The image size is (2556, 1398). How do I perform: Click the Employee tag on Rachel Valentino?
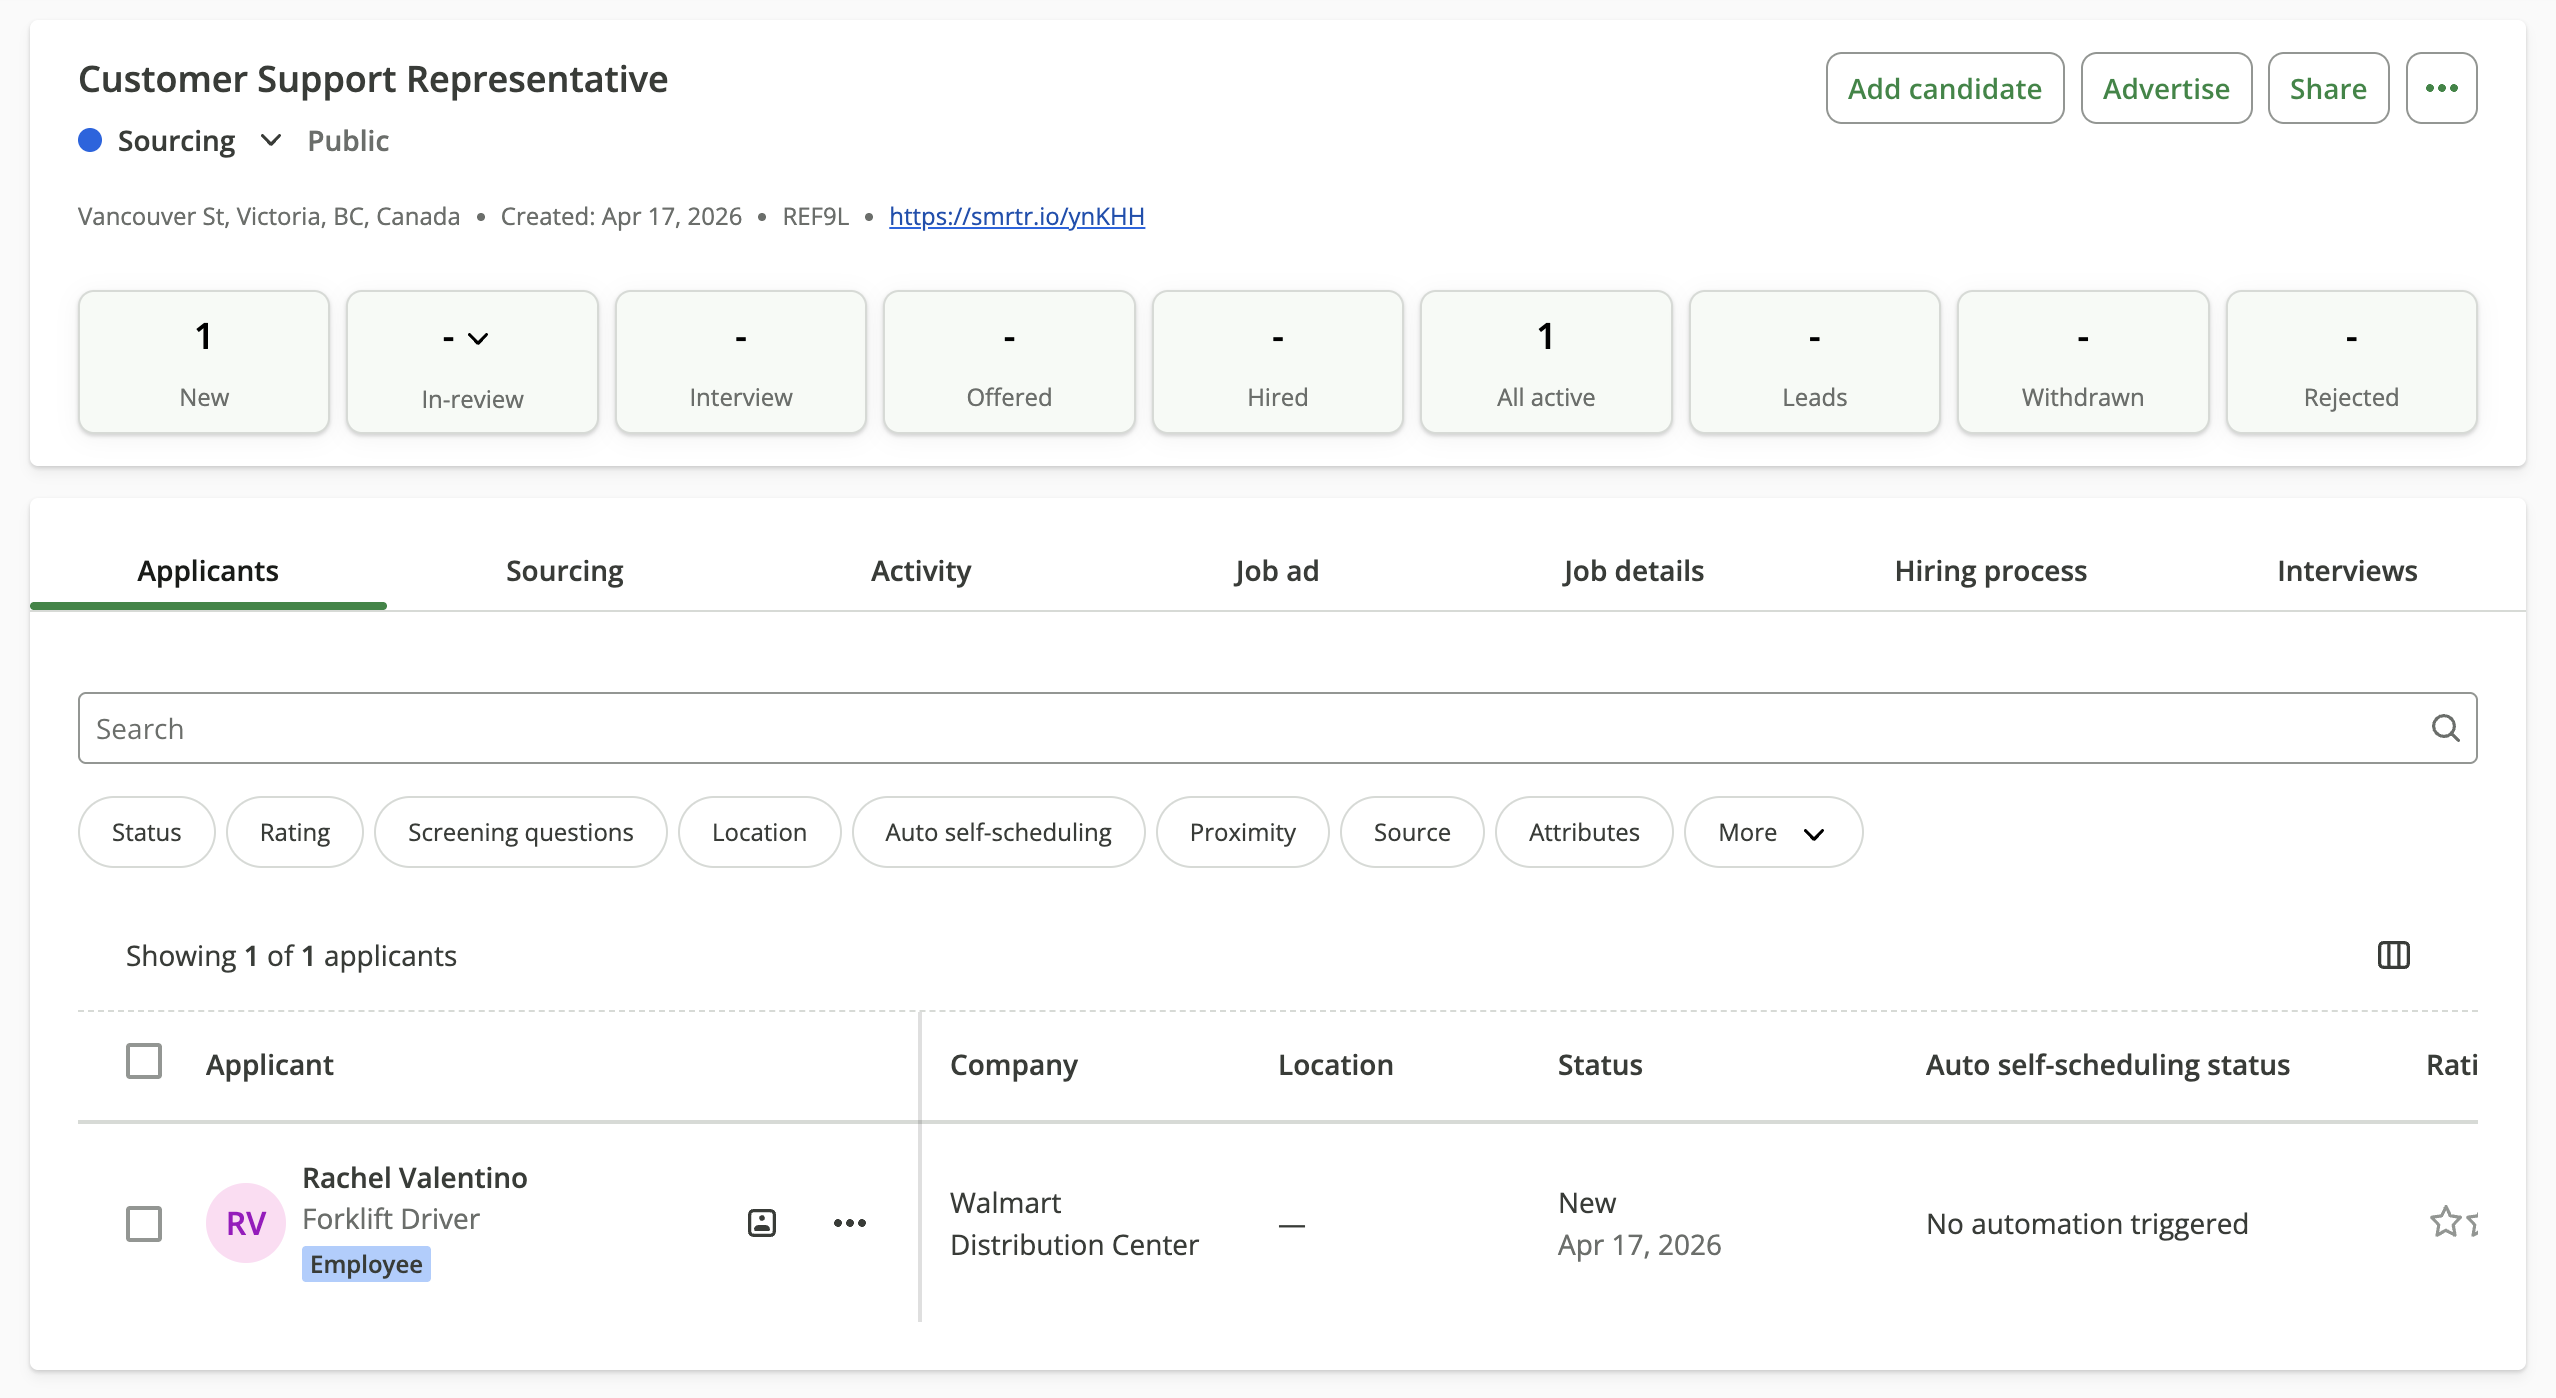pos(366,1264)
